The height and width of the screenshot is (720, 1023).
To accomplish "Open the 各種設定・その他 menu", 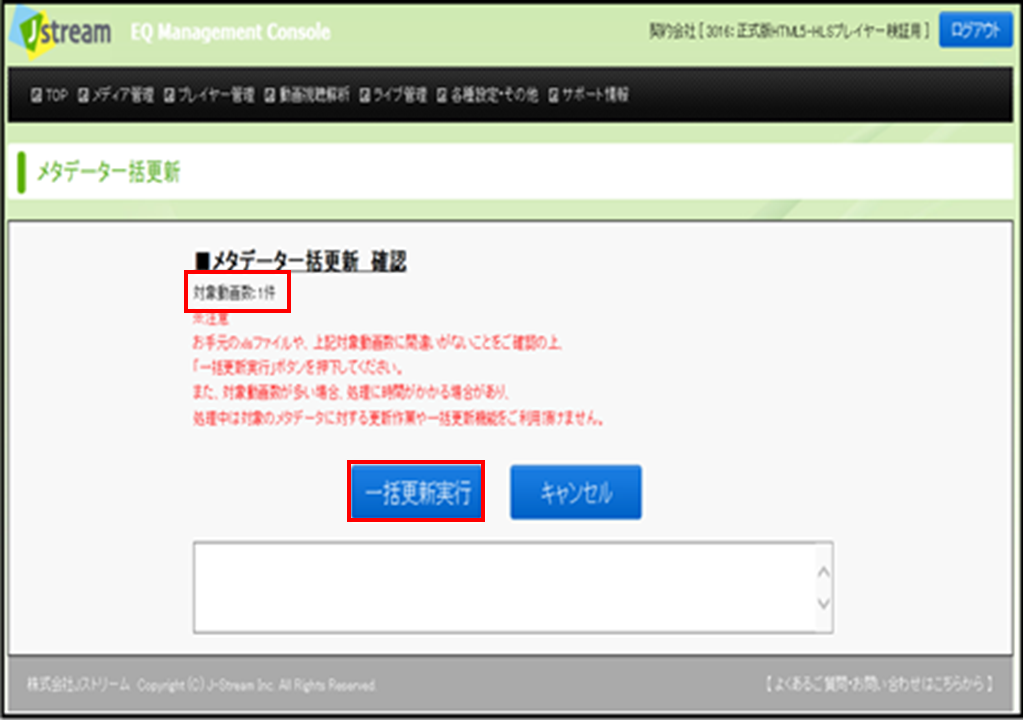I will tap(494, 96).
